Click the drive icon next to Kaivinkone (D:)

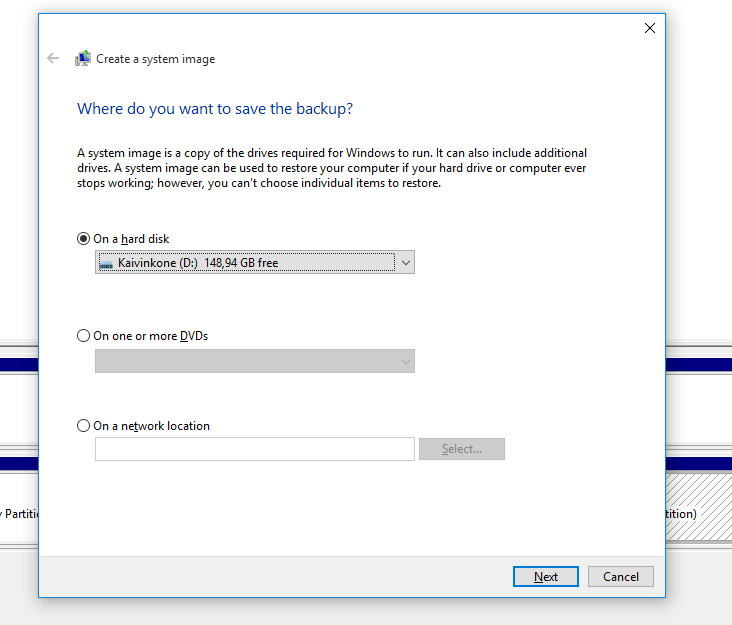pyautogui.click(x=106, y=263)
